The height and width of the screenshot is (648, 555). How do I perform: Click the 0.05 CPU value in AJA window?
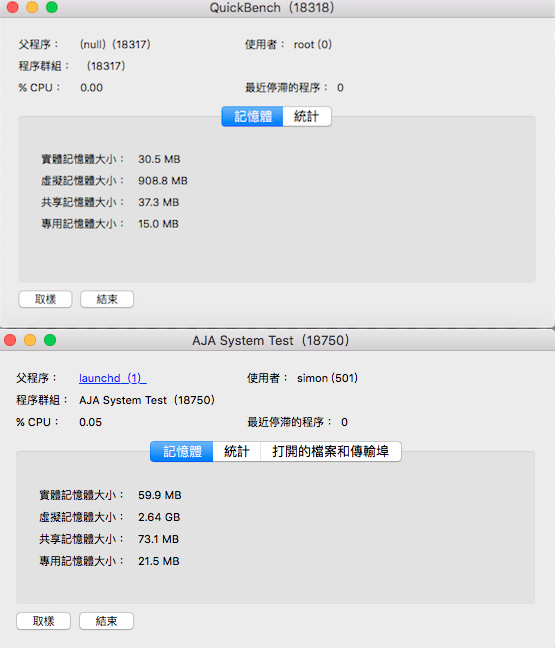point(91,422)
